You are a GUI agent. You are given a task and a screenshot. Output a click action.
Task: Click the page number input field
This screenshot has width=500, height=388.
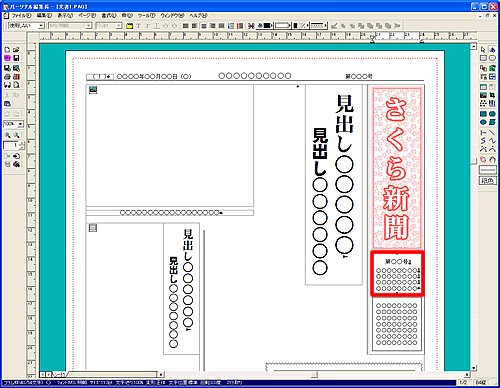(x=11, y=145)
